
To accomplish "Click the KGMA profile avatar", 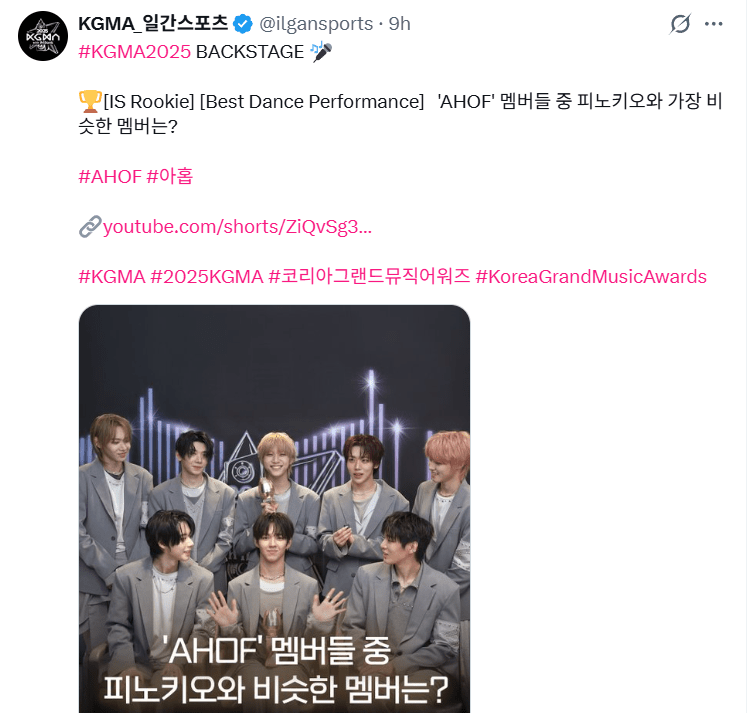I will [43, 36].
